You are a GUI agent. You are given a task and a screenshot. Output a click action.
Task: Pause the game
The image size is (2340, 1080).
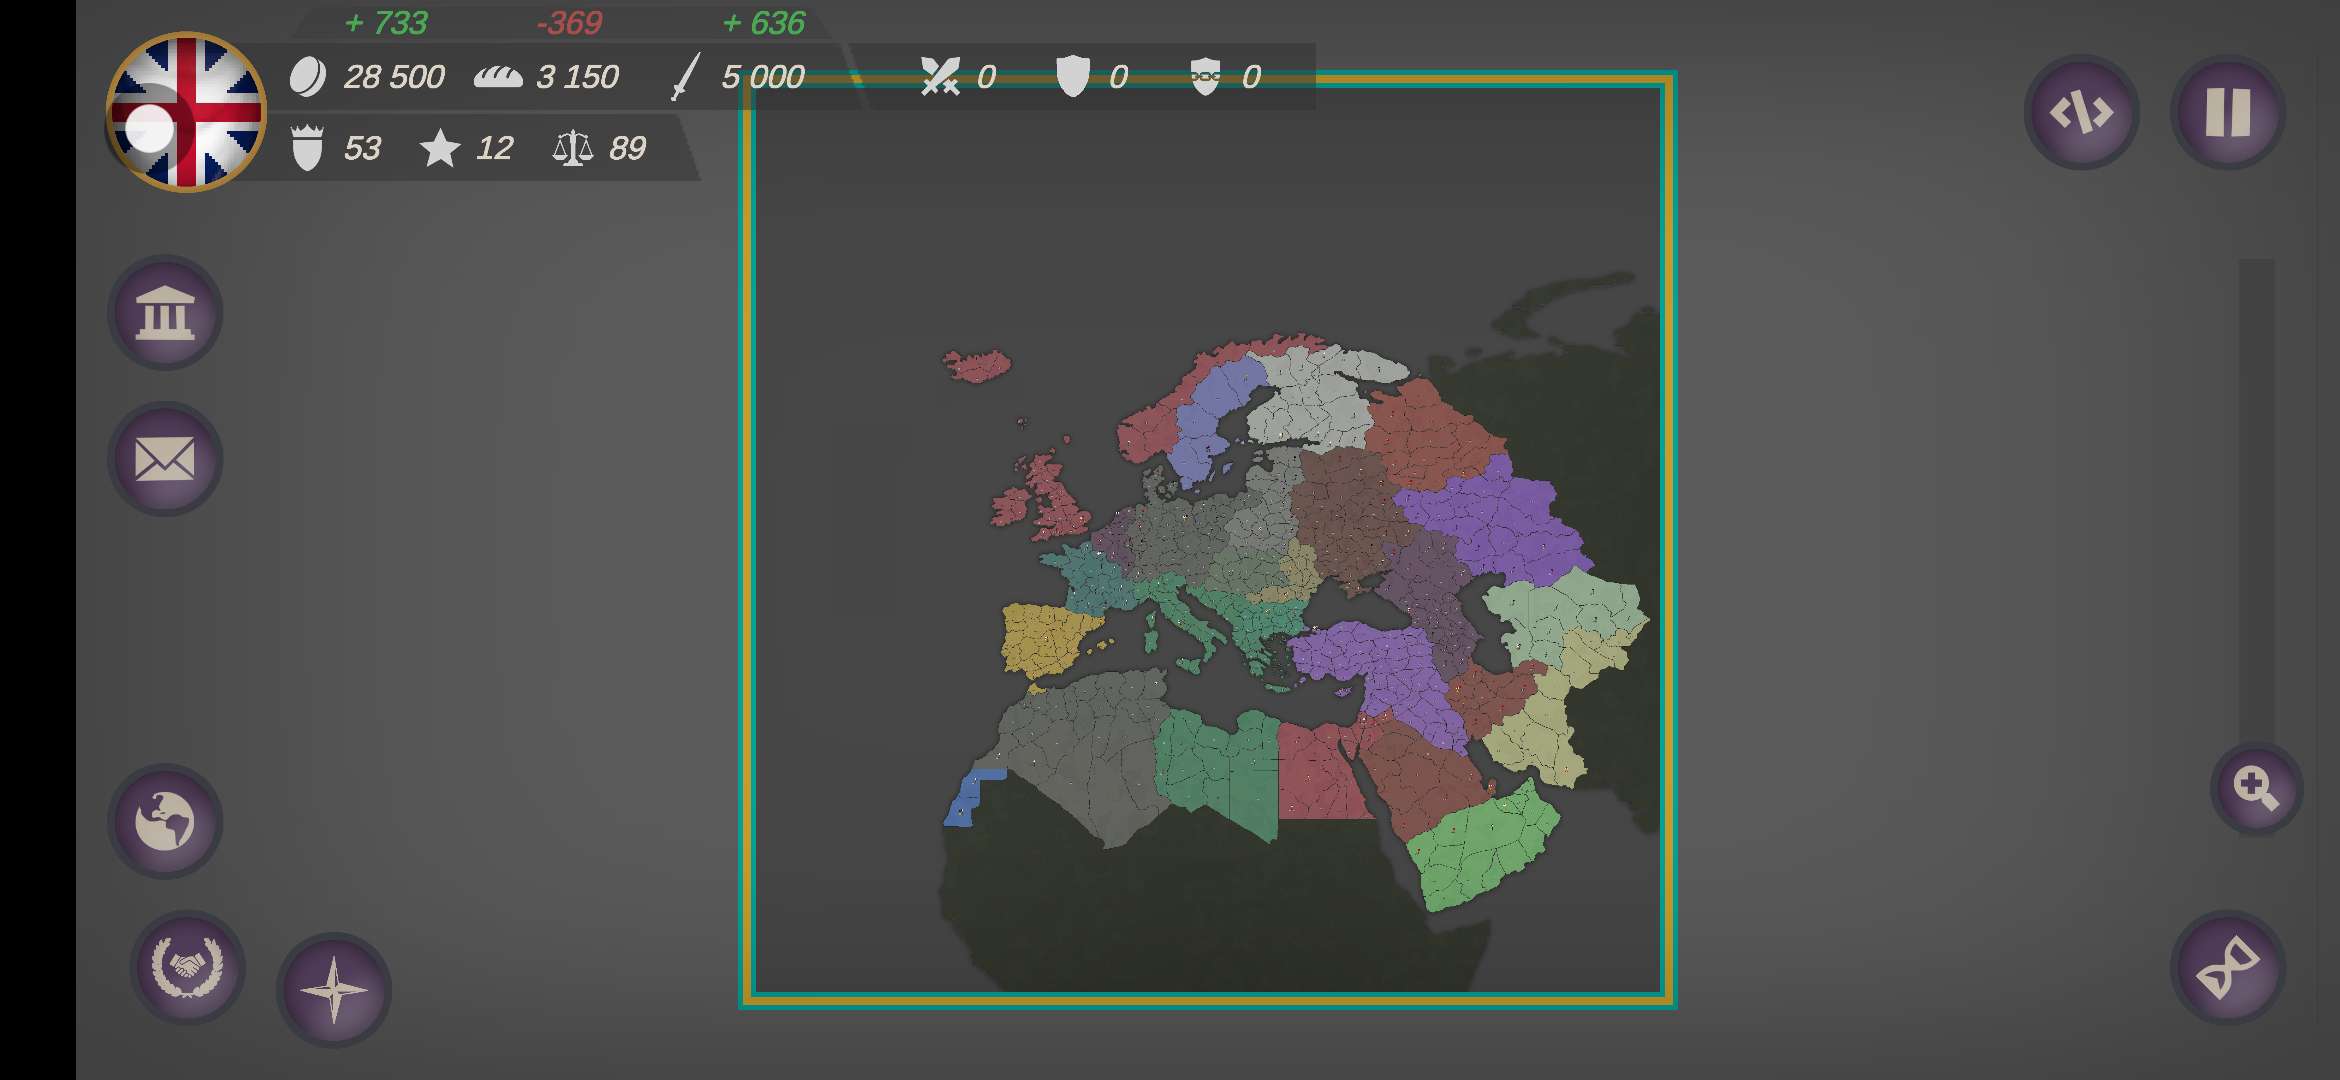2227,112
